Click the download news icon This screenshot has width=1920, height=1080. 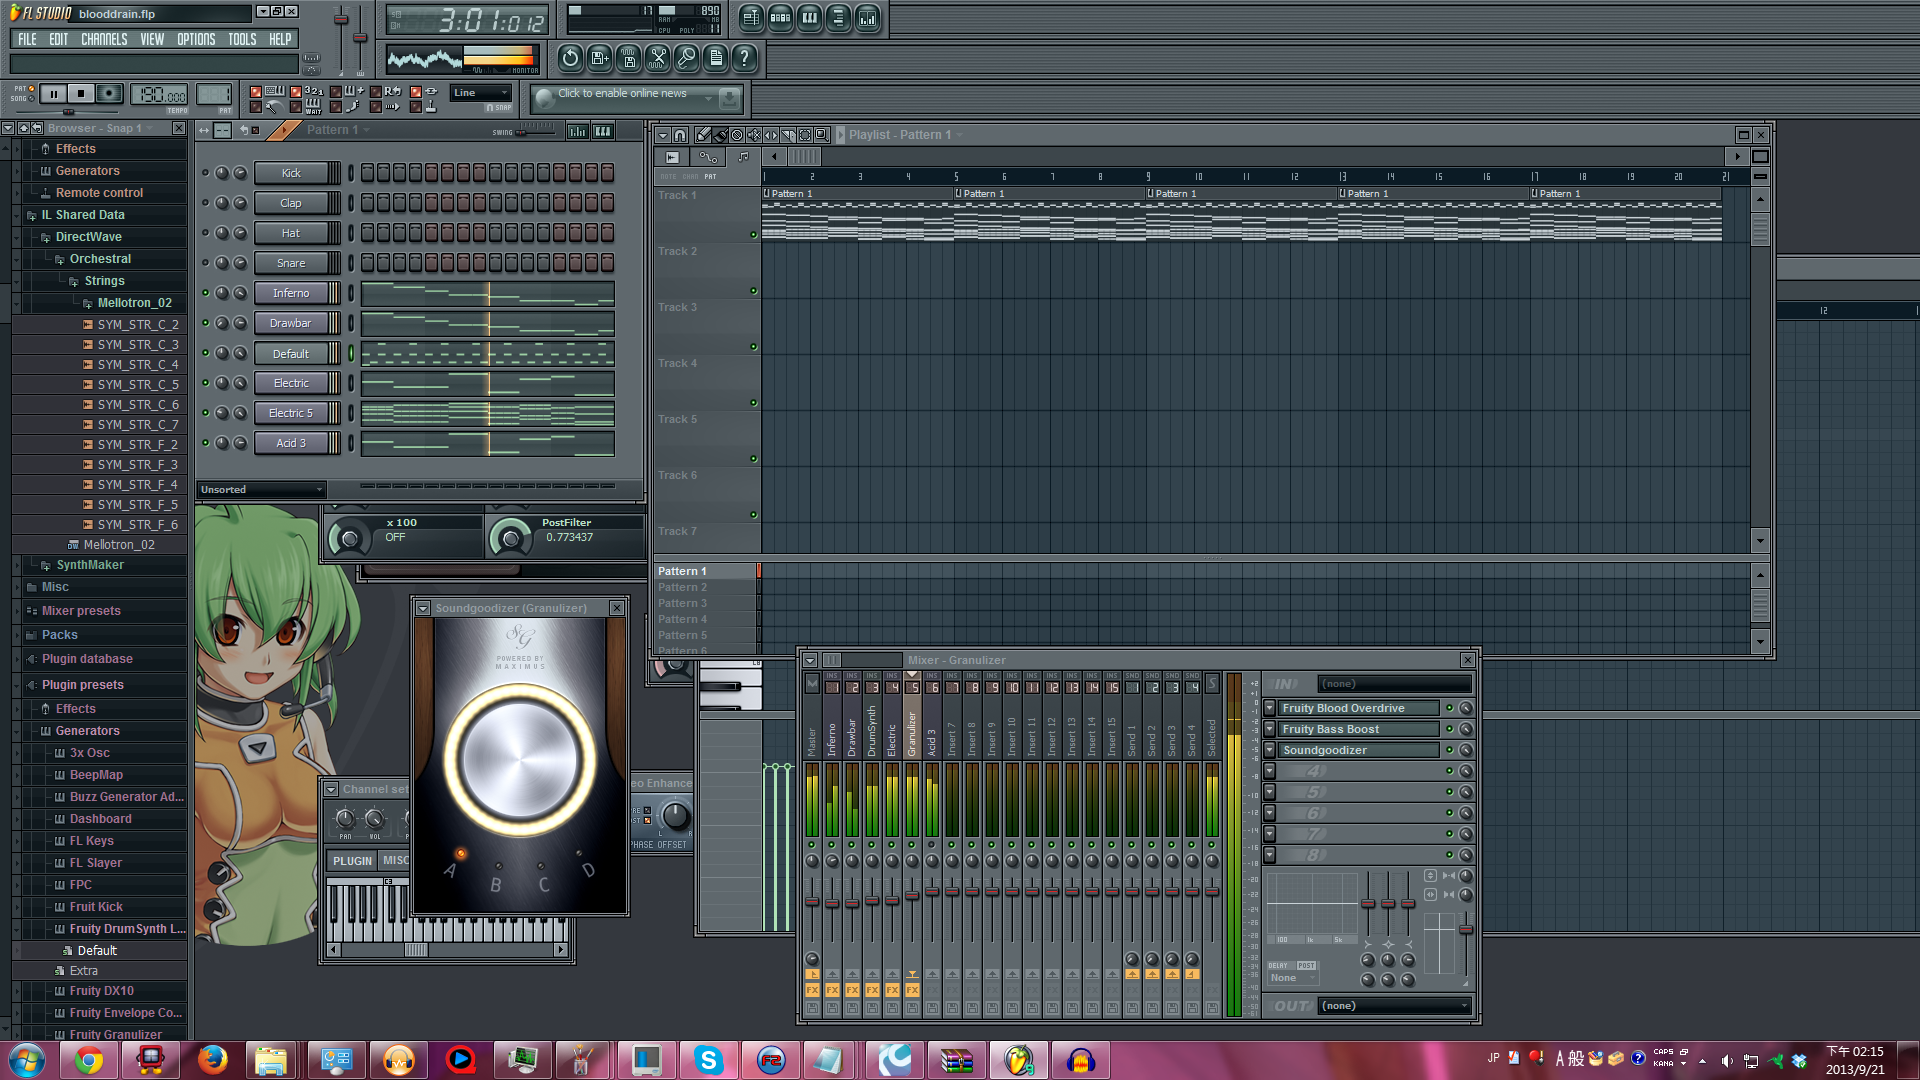coord(730,97)
